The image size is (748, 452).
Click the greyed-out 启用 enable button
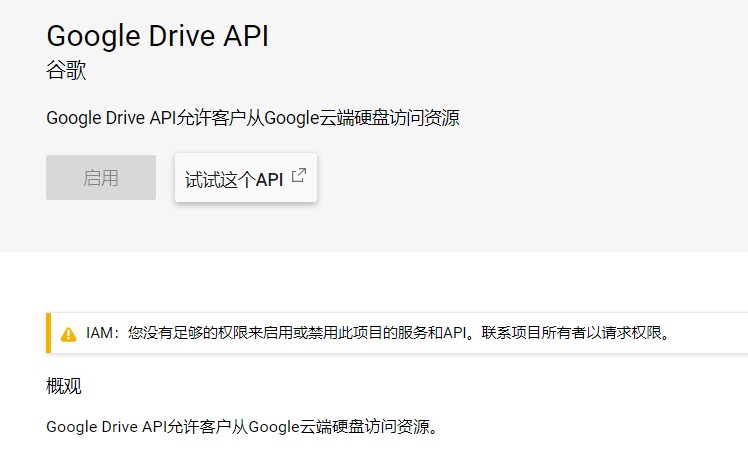(x=101, y=177)
